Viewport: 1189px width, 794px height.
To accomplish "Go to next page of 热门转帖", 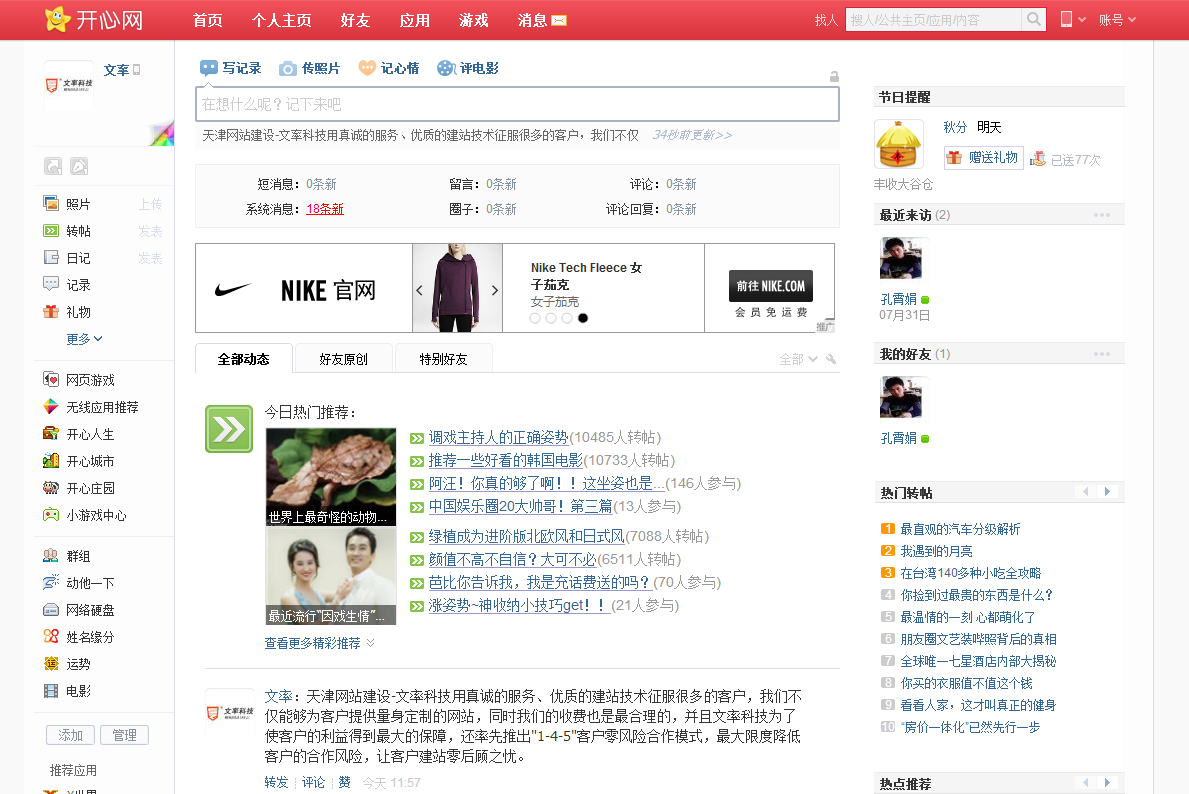I will click(x=1107, y=492).
